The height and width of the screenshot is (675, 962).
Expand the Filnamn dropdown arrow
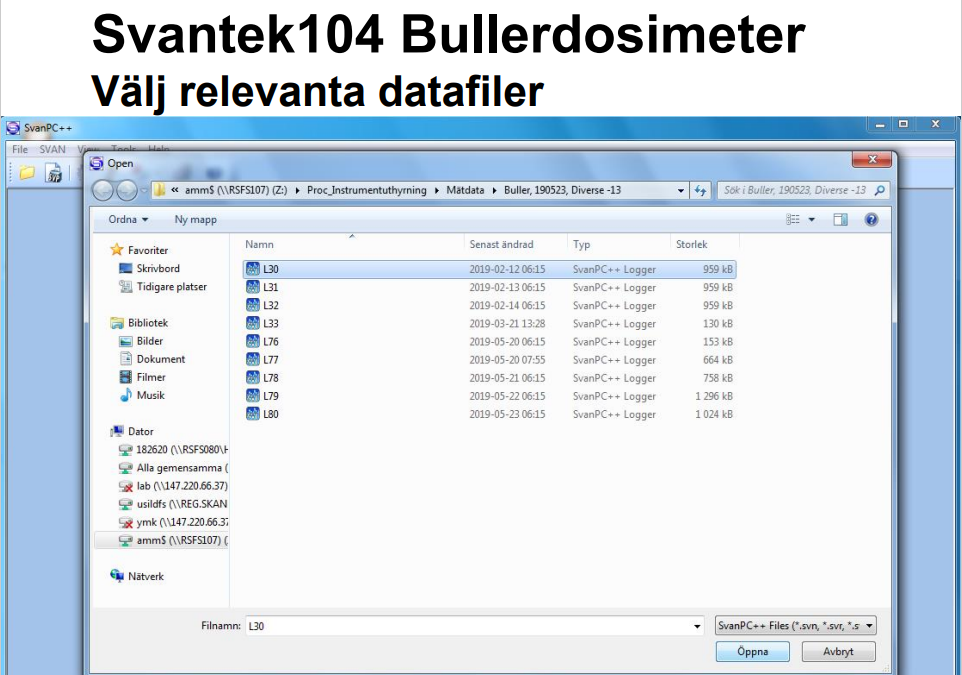click(697, 626)
